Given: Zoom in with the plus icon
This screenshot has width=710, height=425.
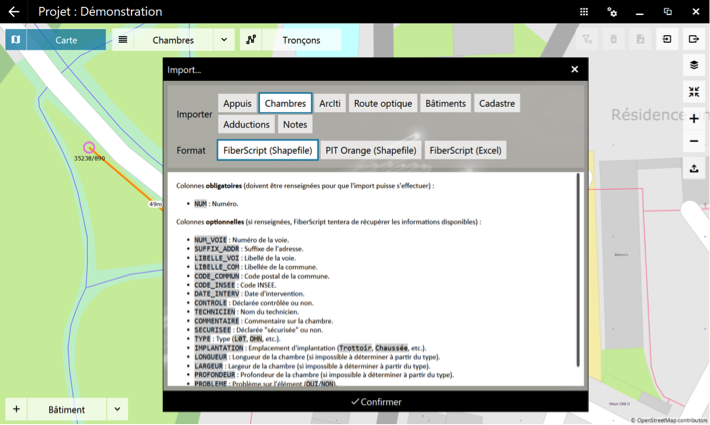Looking at the screenshot, I should (x=694, y=119).
